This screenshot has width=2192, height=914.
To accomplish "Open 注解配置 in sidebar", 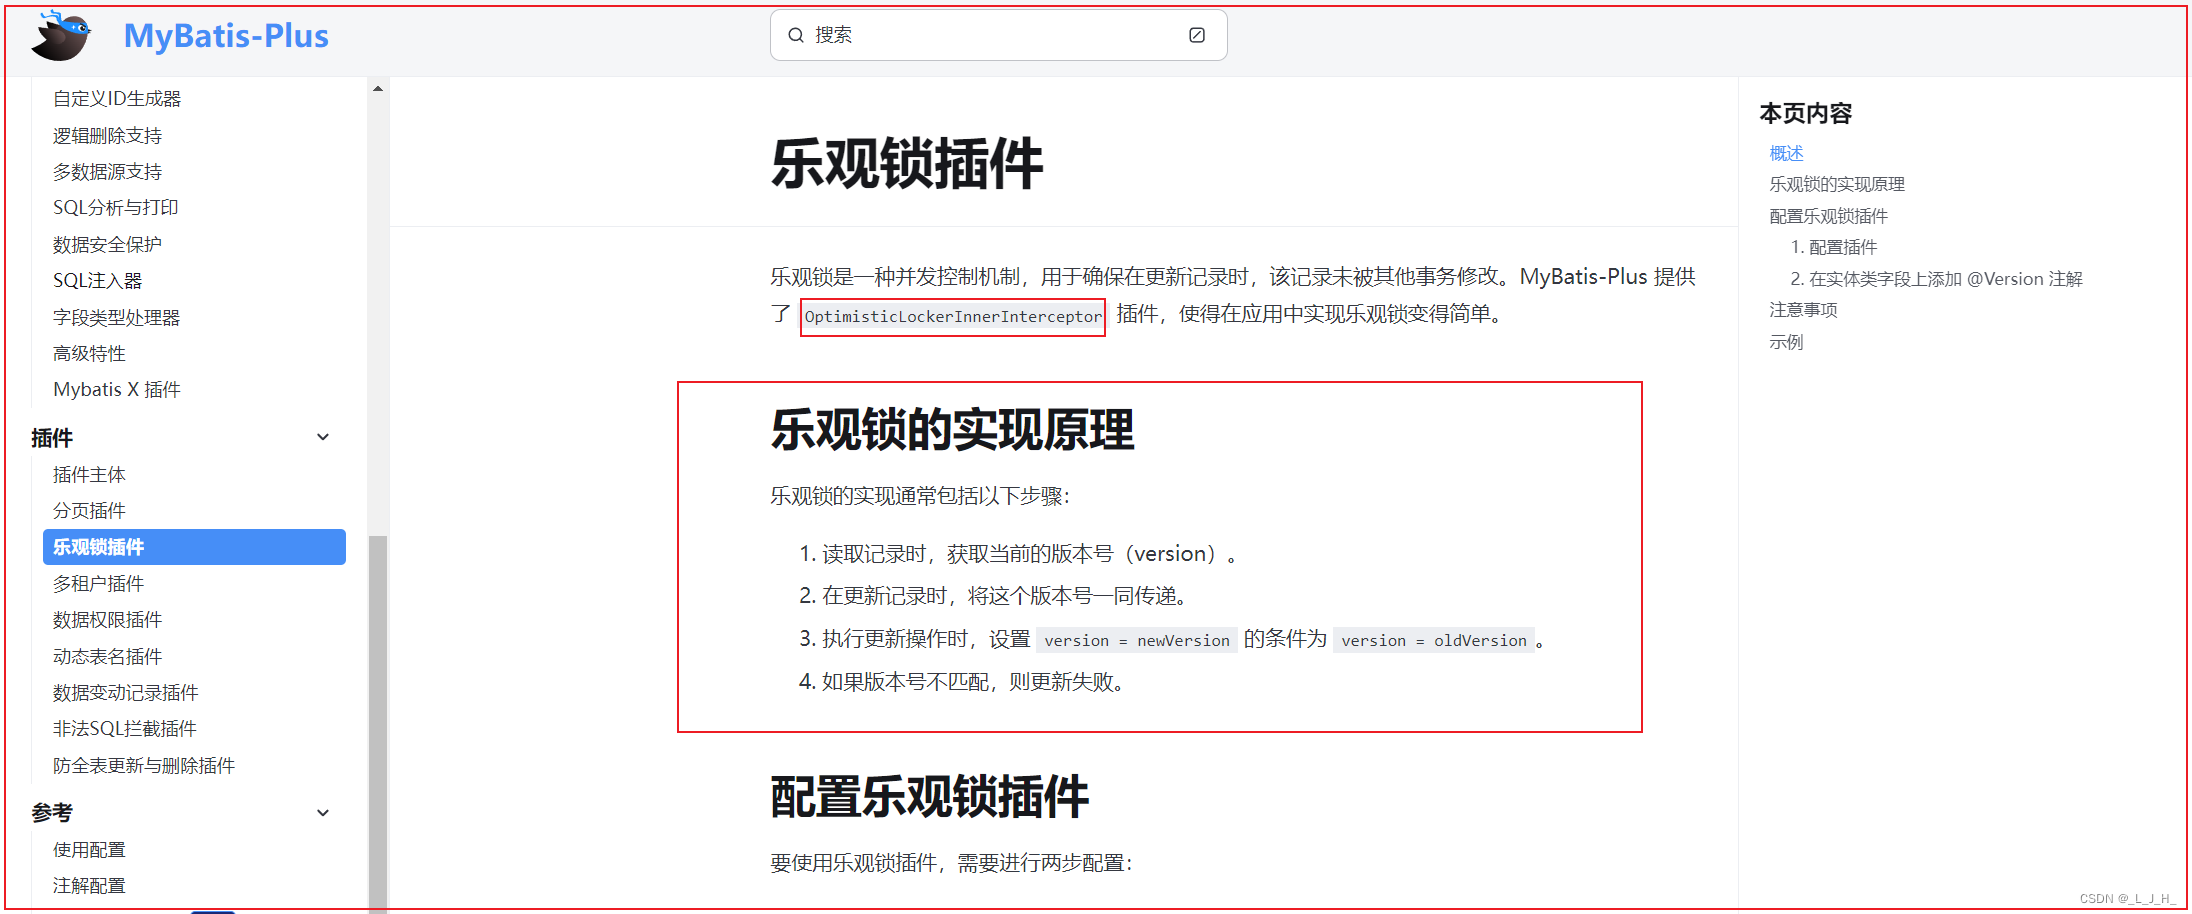I will pyautogui.click(x=89, y=886).
